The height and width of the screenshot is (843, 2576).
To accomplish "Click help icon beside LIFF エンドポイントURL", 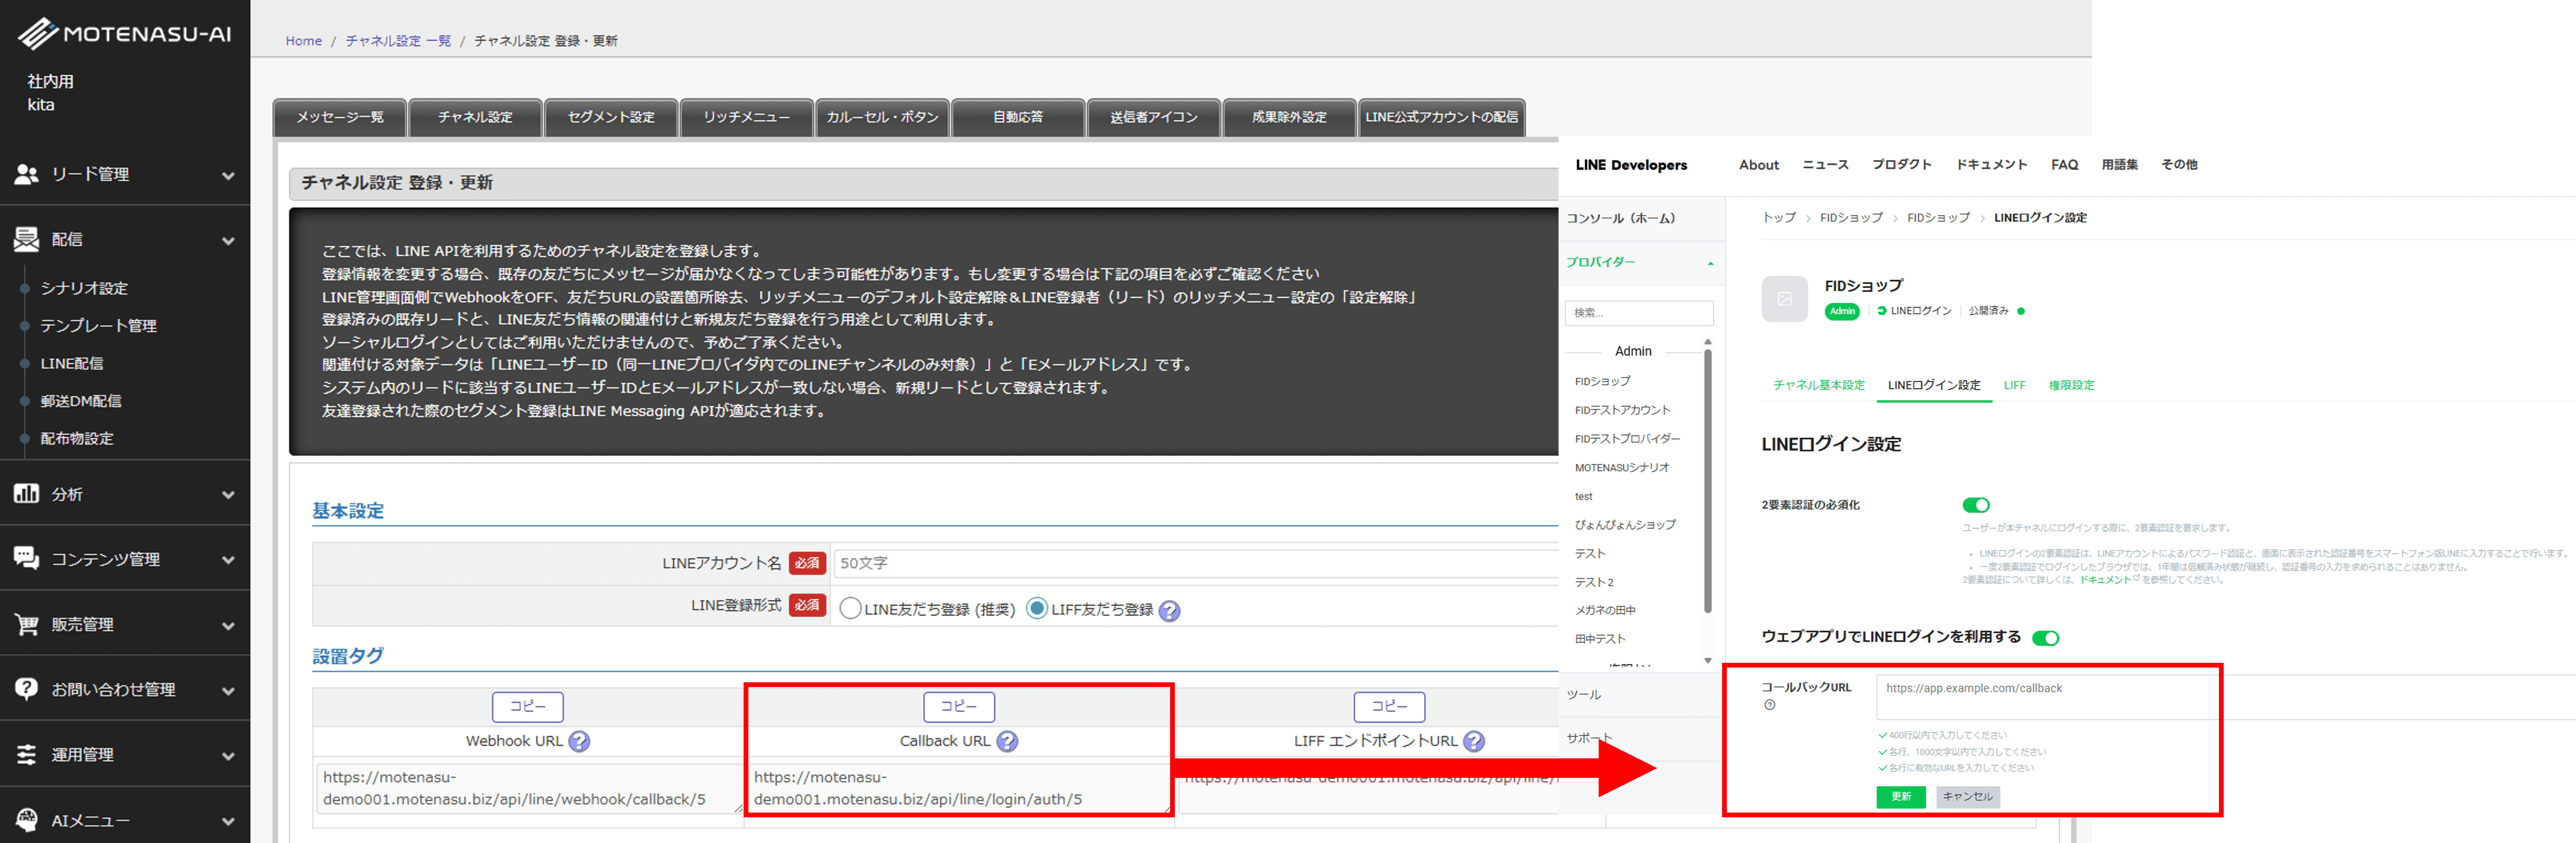I will click(1473, 741).
